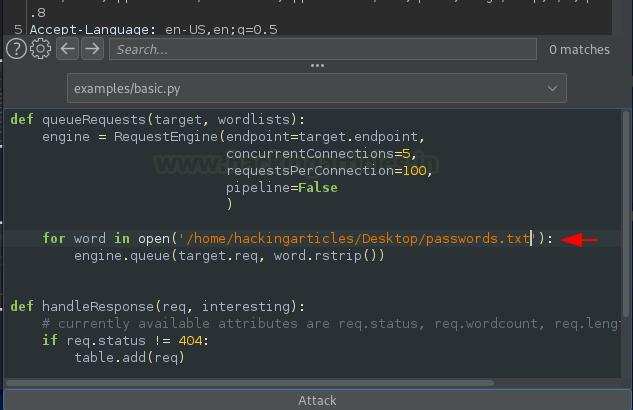The height and width of the screenshot is (410, 633).
Task: Focus the Search... input field
Action: click(323, 49)
